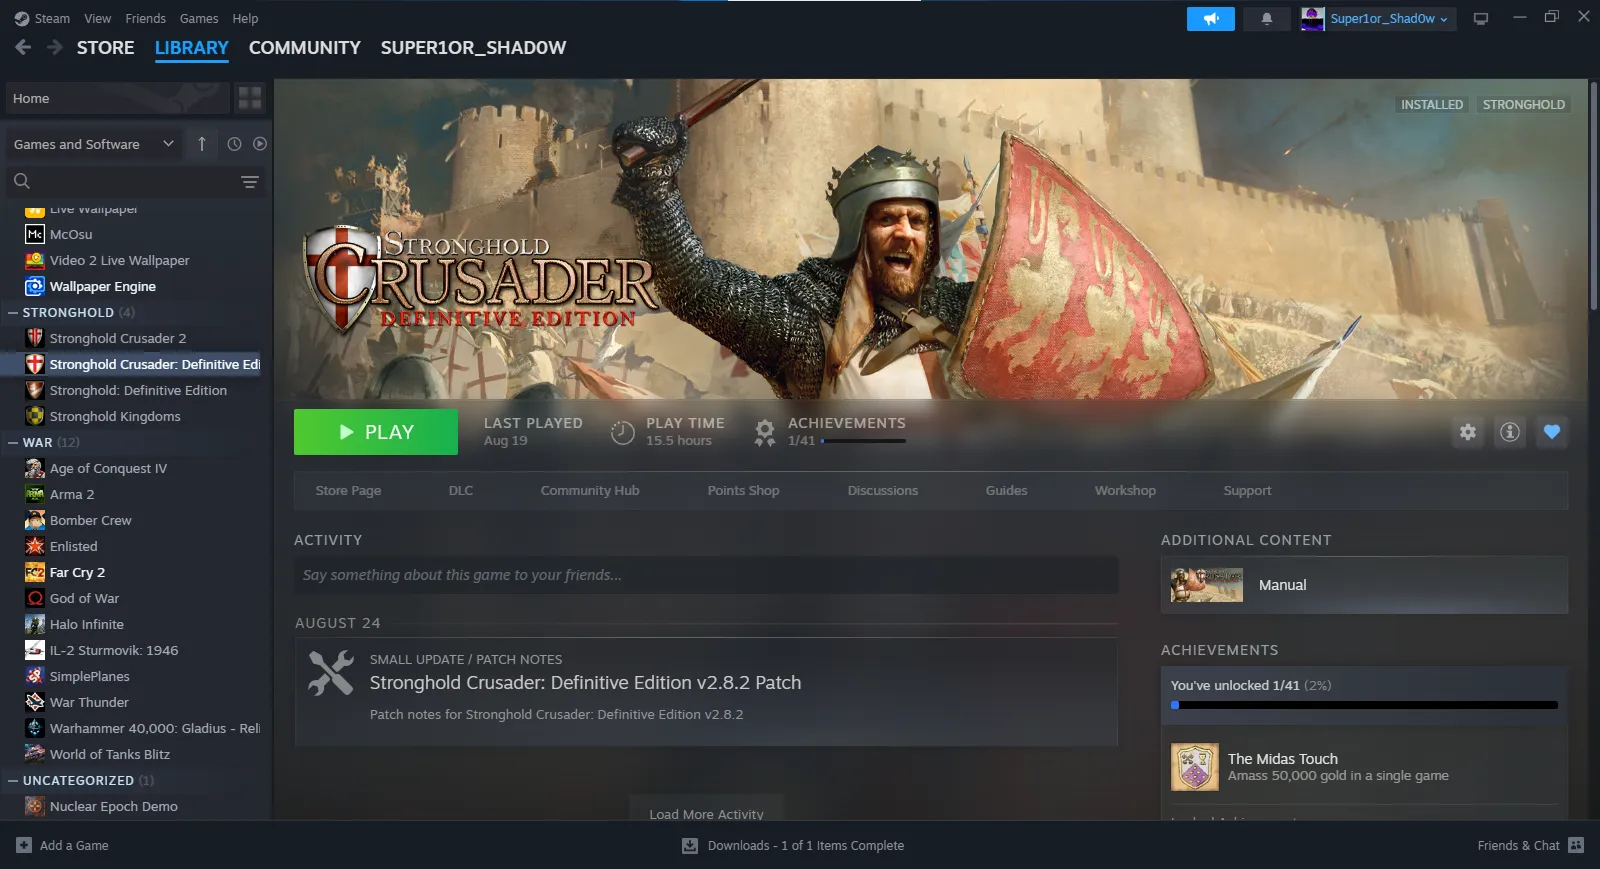This screenshot has height=869, width=1600.
Task: Open game settings gear icon
Action: pos(1468,432)
